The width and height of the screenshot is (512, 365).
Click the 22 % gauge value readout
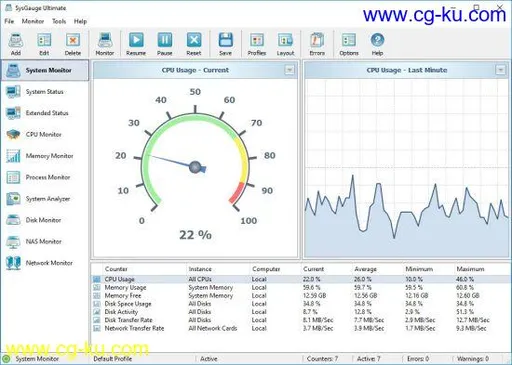click(195, 235)
